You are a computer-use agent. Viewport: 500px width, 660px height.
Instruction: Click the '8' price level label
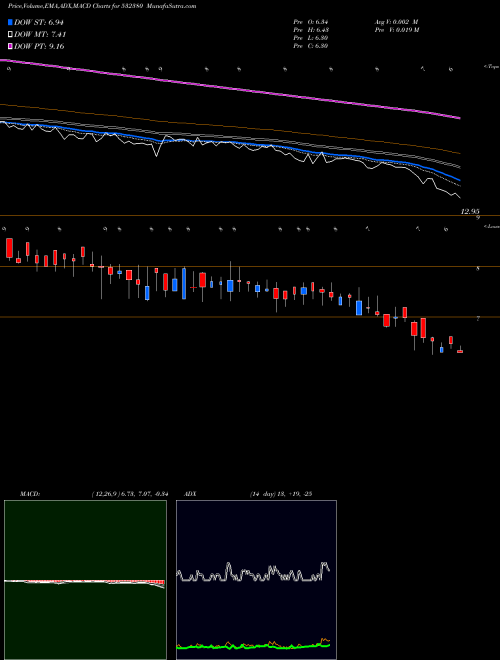[478, 269]
